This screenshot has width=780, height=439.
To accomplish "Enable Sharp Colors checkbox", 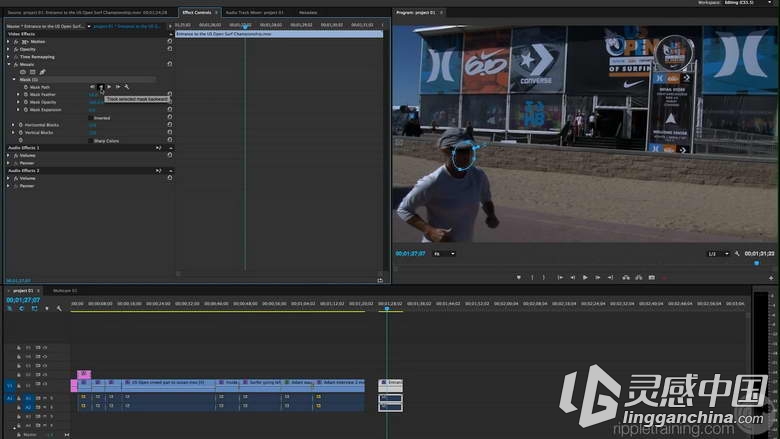I will point(91,141).
